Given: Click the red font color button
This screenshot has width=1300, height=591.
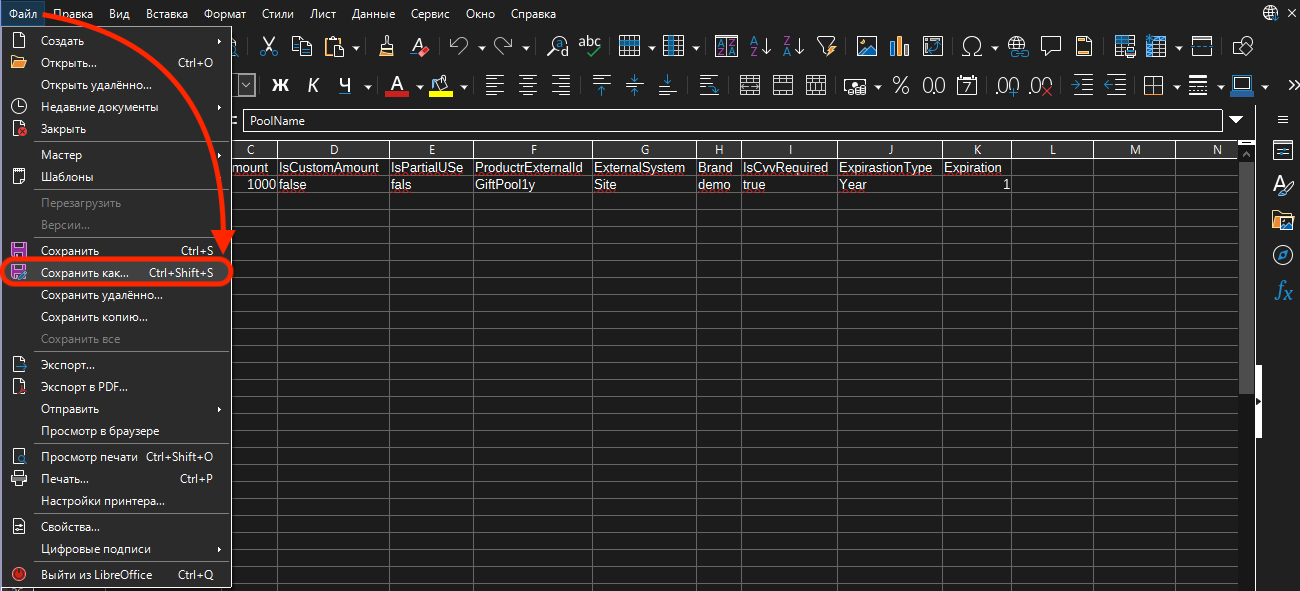Looking at the screenshot, I should (x=398, y=86).
